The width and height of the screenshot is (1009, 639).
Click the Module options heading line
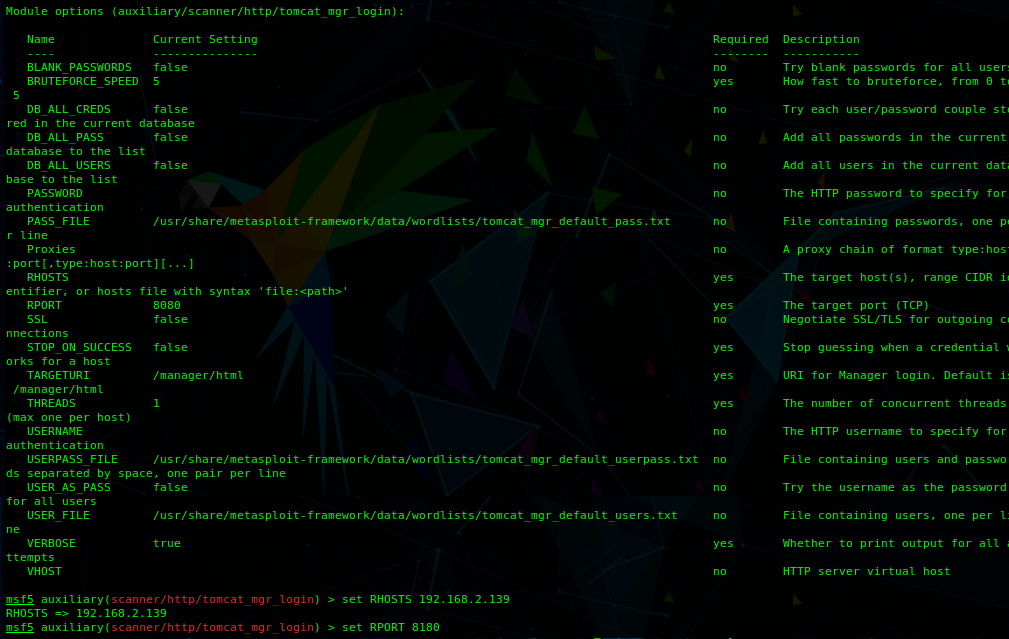point(205,12)
